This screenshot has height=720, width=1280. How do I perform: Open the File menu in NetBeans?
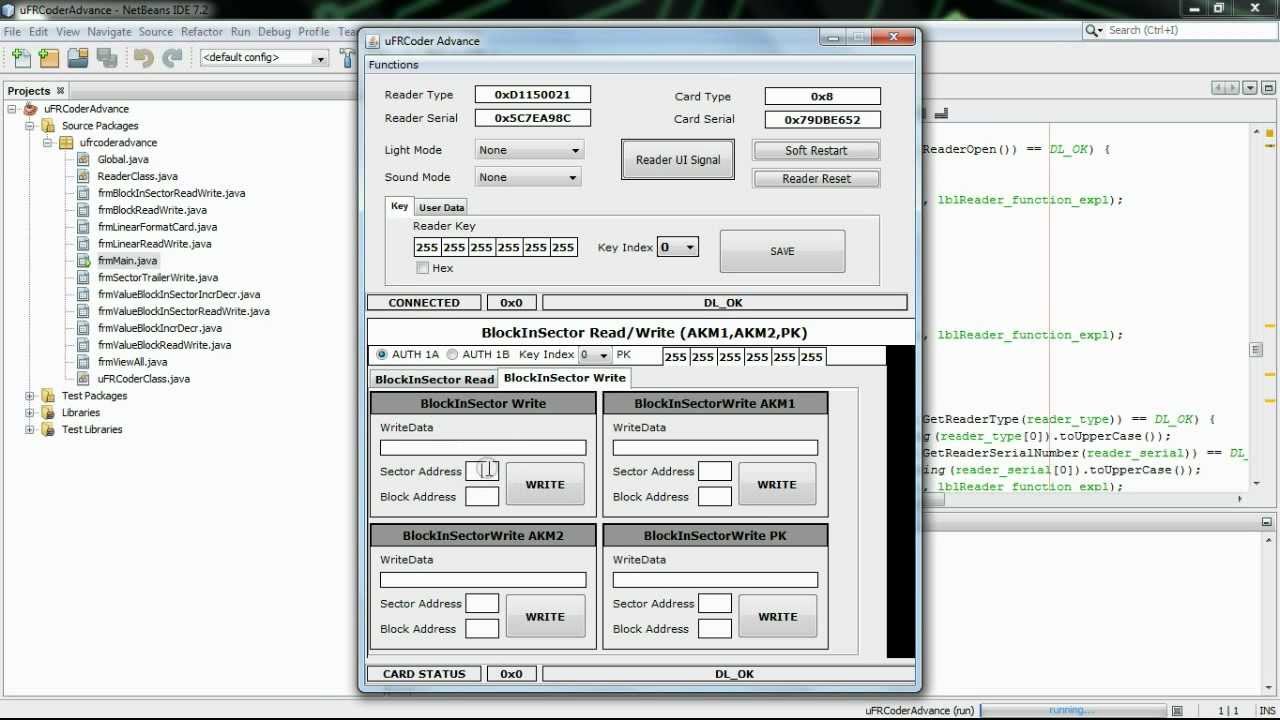coord(12,32)
